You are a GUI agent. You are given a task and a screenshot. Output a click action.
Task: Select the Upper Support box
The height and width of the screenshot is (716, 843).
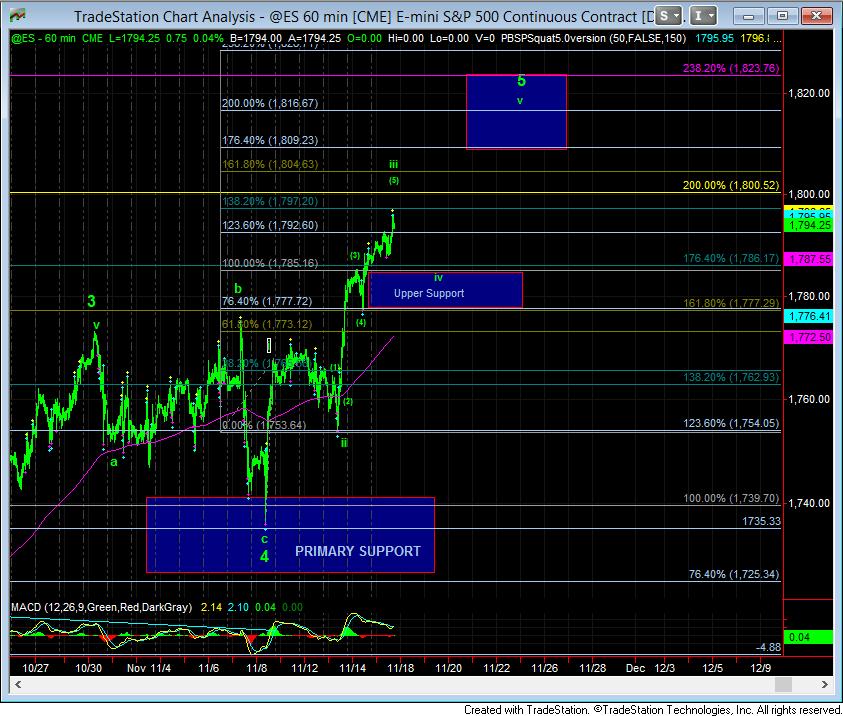[446, 290]
